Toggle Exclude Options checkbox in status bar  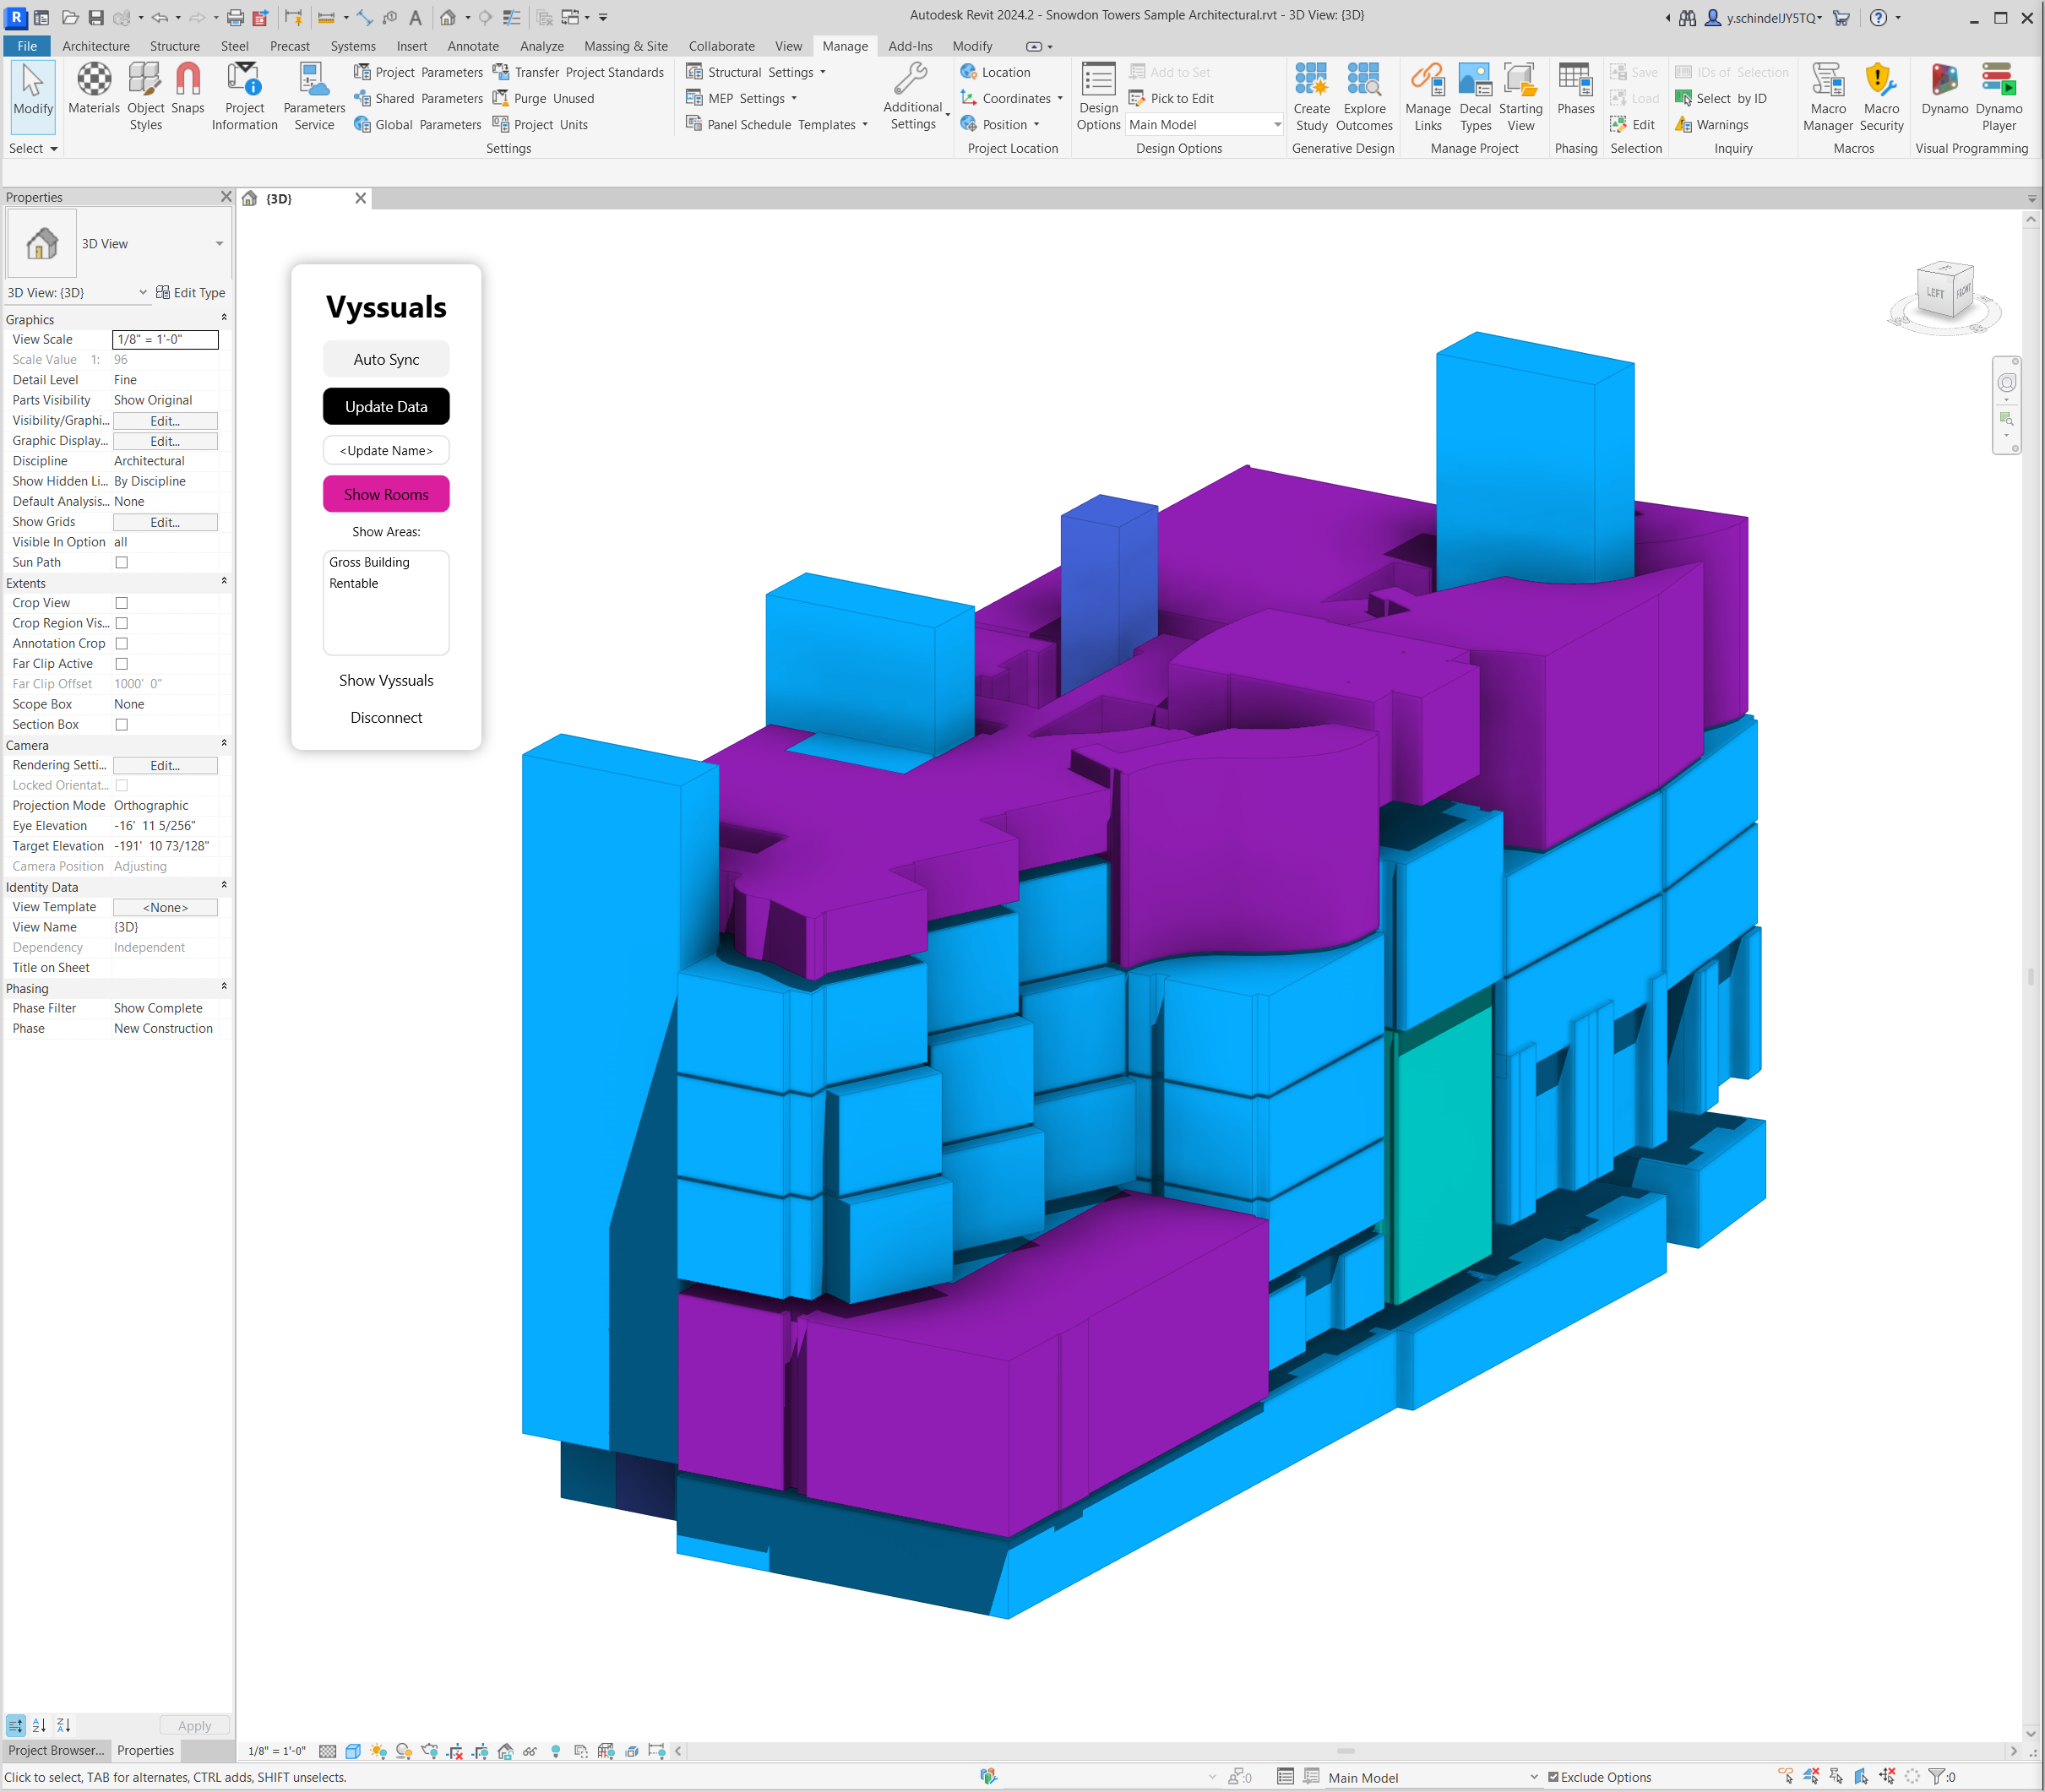[1553, 1777]
